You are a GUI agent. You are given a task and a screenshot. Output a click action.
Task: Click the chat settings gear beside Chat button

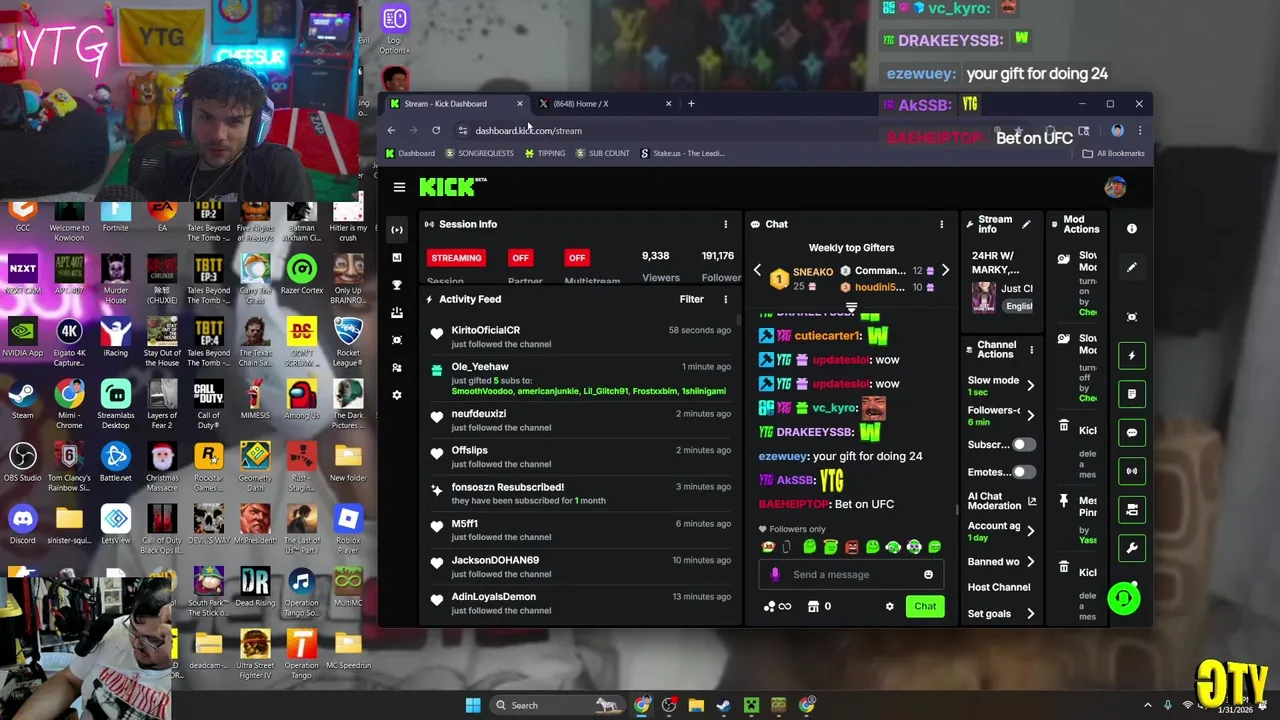pos(889,606)
